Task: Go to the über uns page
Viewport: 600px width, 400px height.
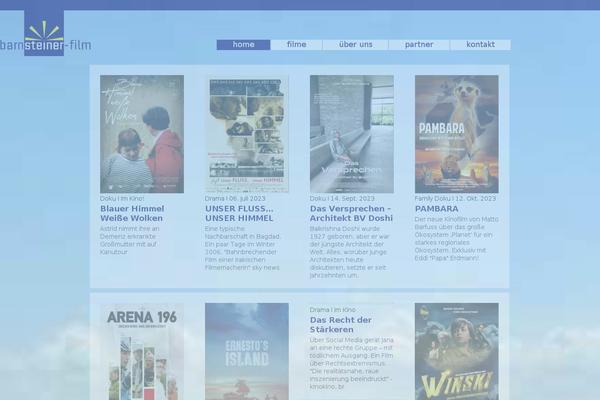Action: click(355, 45)
